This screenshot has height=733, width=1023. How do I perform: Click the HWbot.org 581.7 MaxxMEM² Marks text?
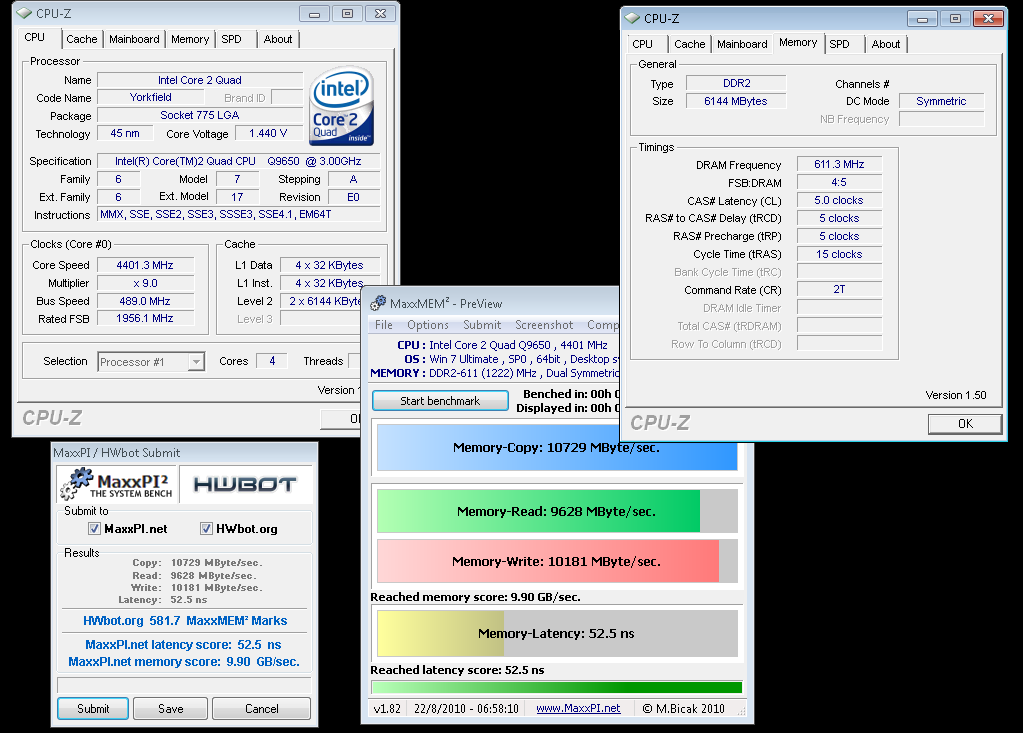click(x=185, y=621)
